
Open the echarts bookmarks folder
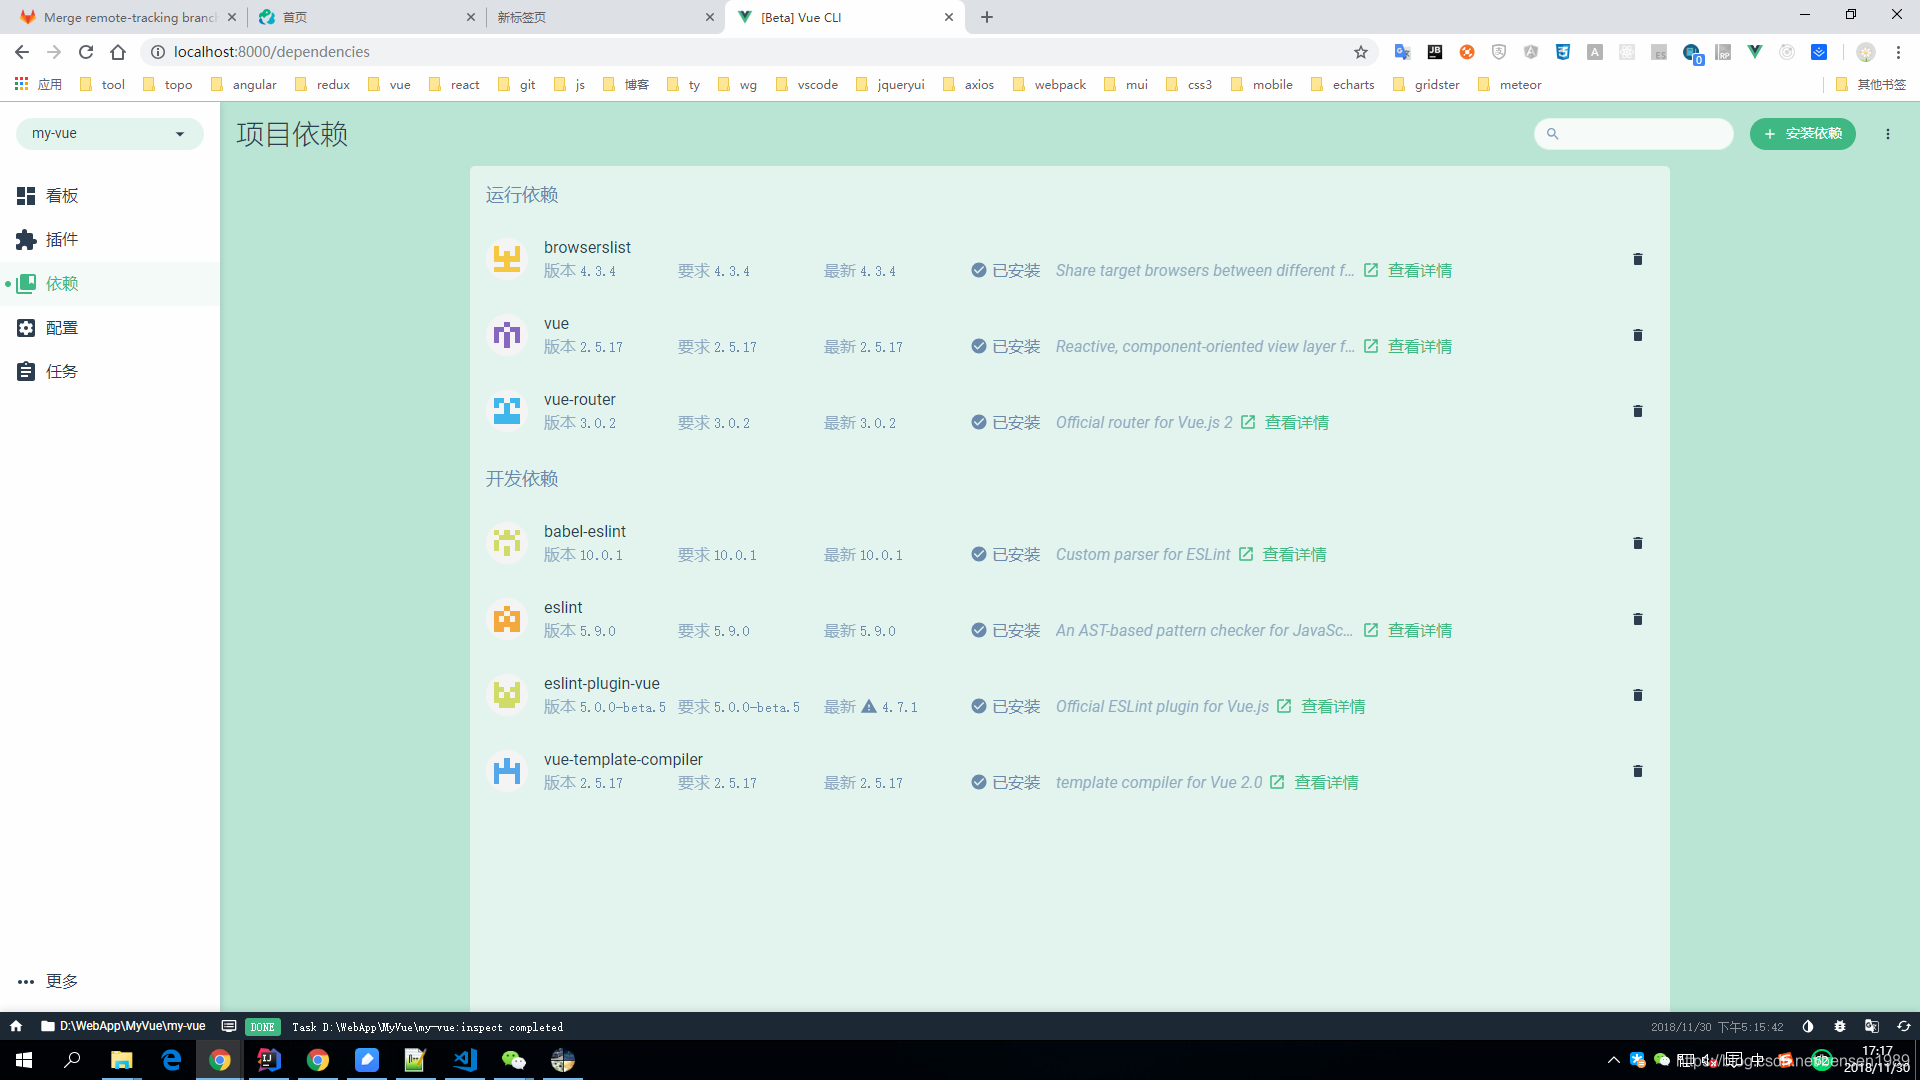point(1342,85)
